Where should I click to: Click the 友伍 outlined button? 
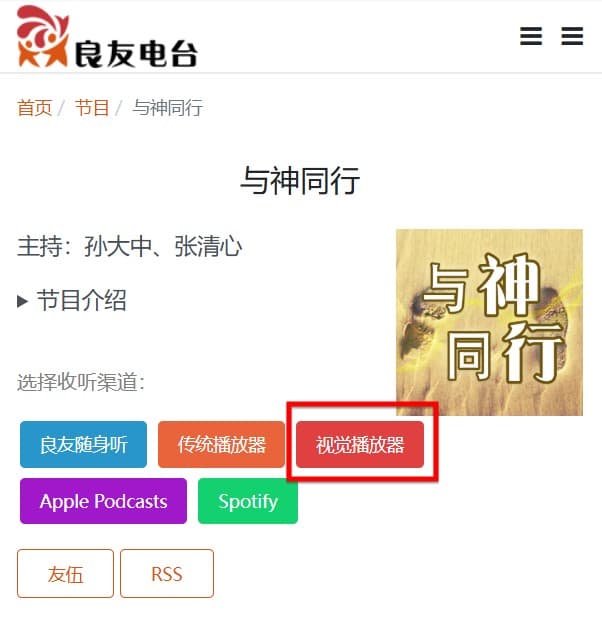pyautogui.click(x=65, y=574)
